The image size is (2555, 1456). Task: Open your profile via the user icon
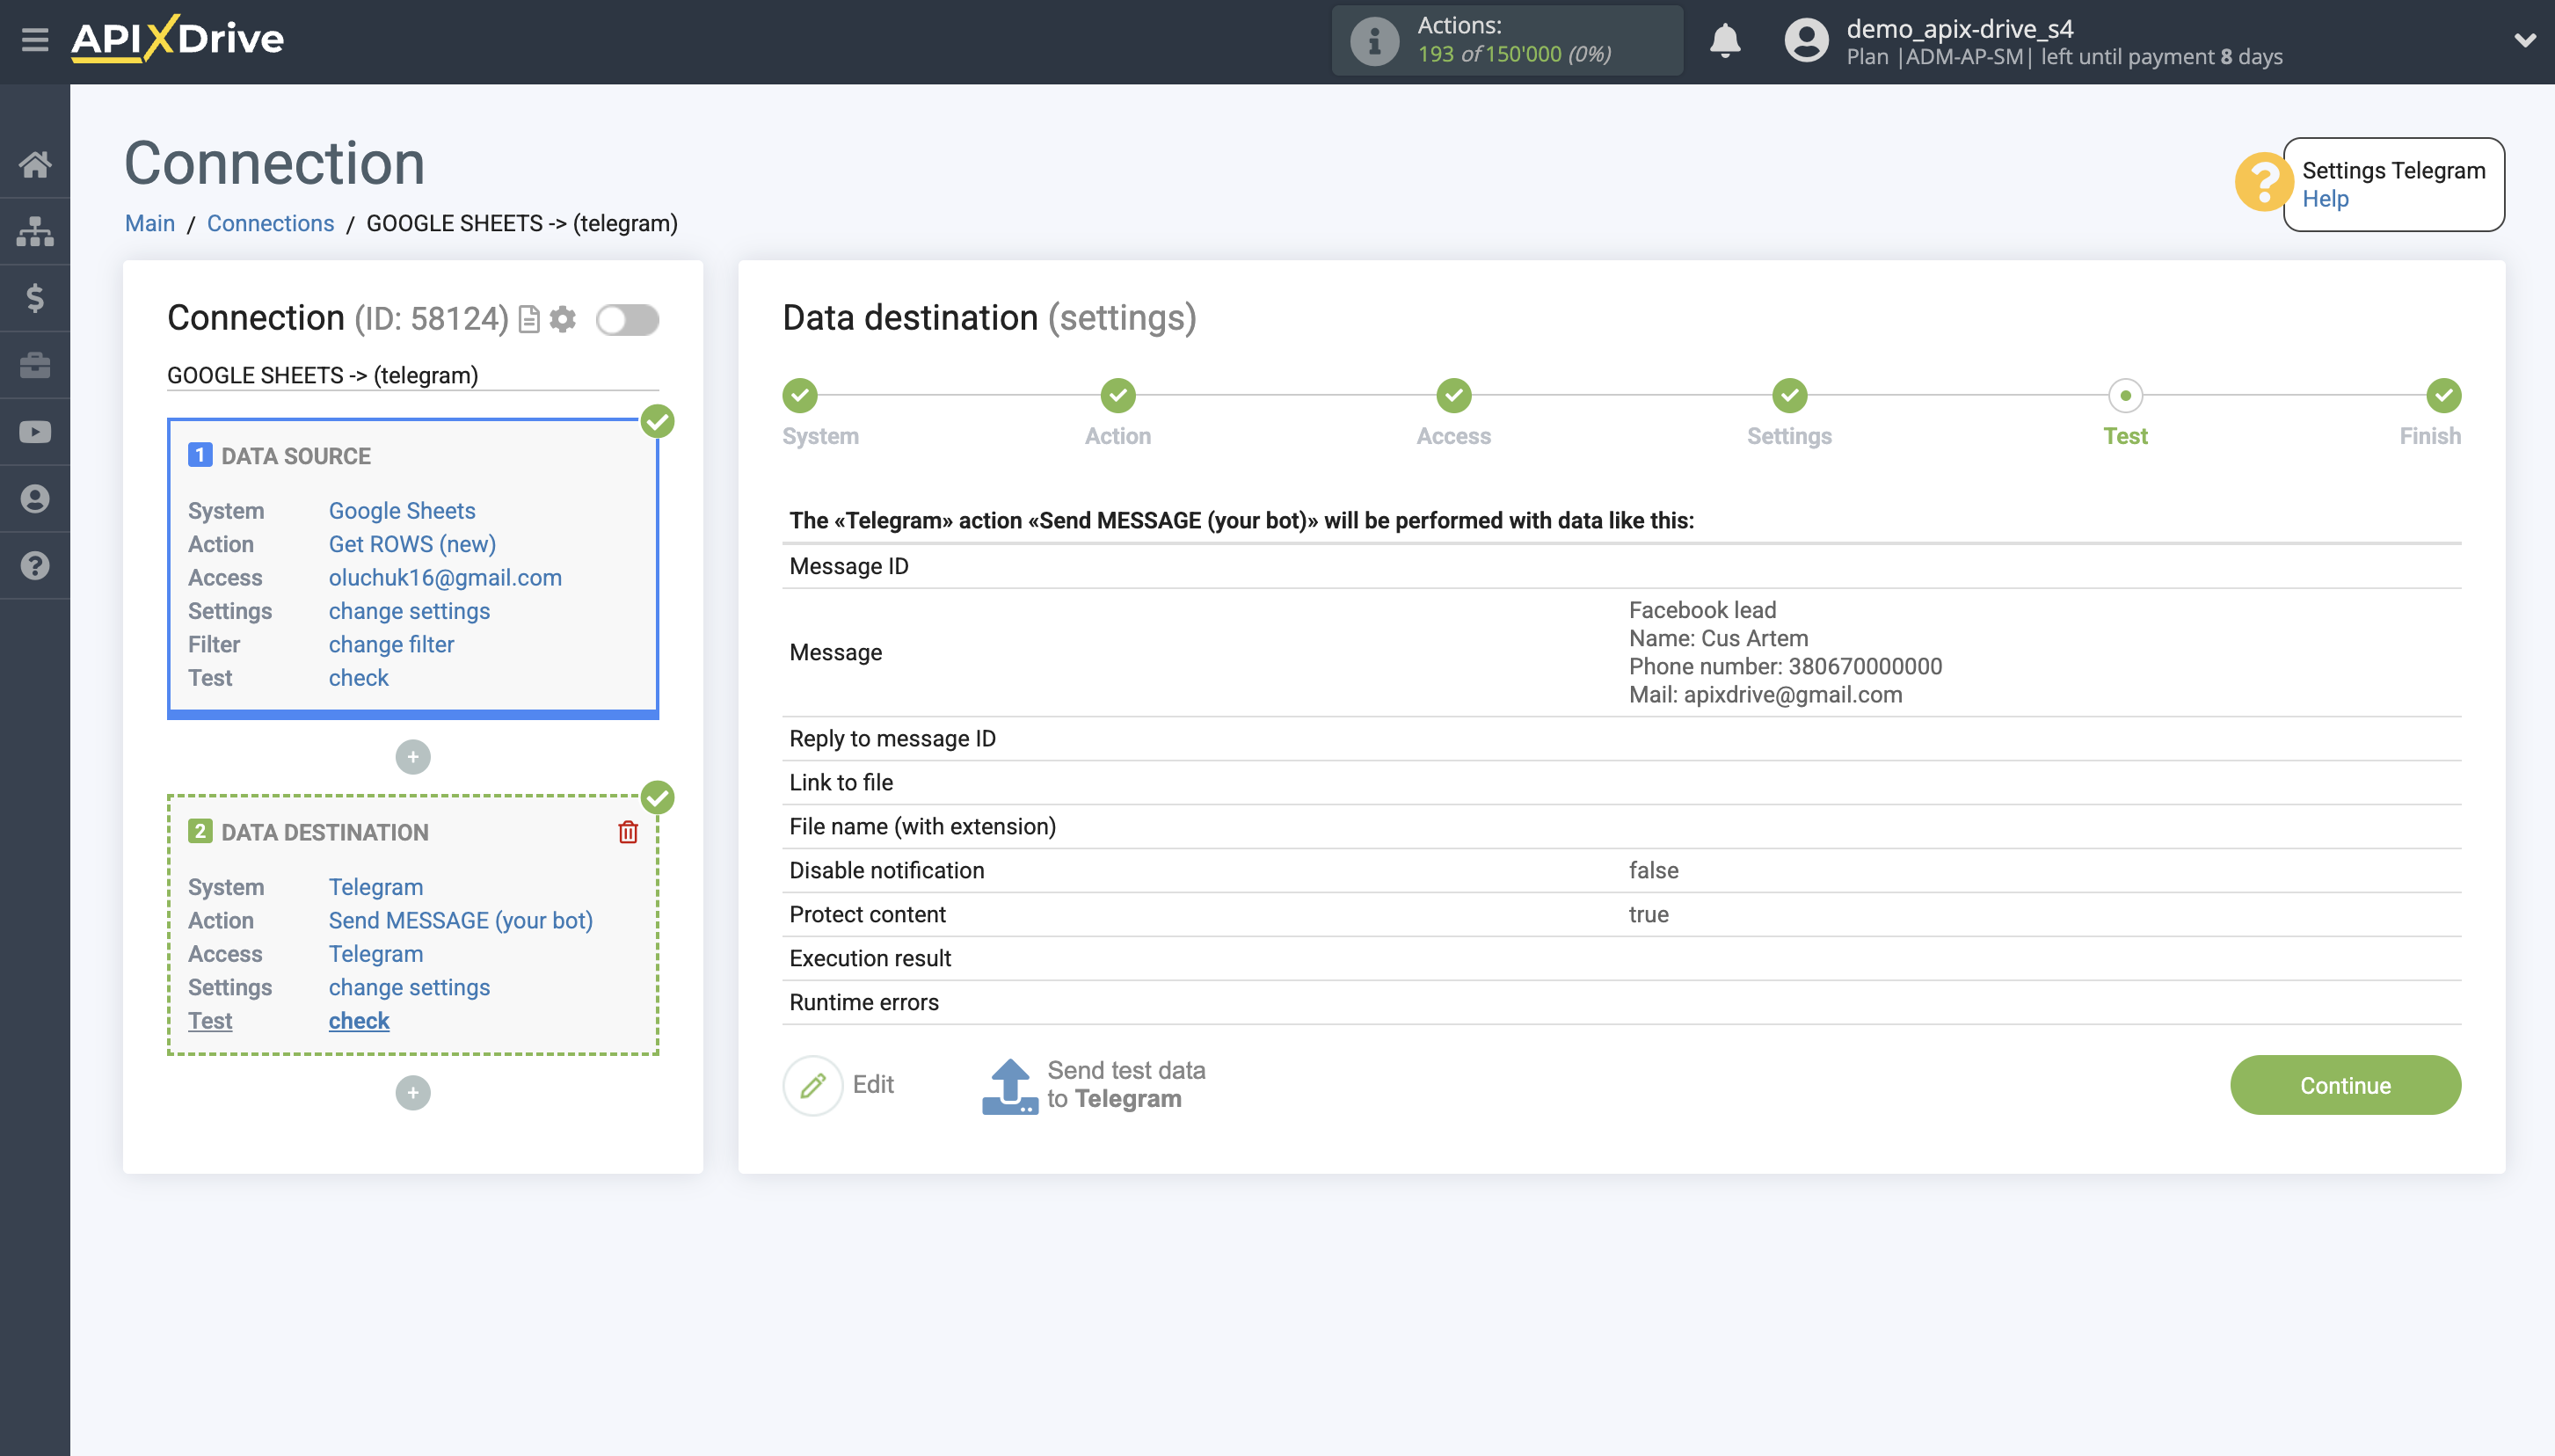(x=36, y=498)
